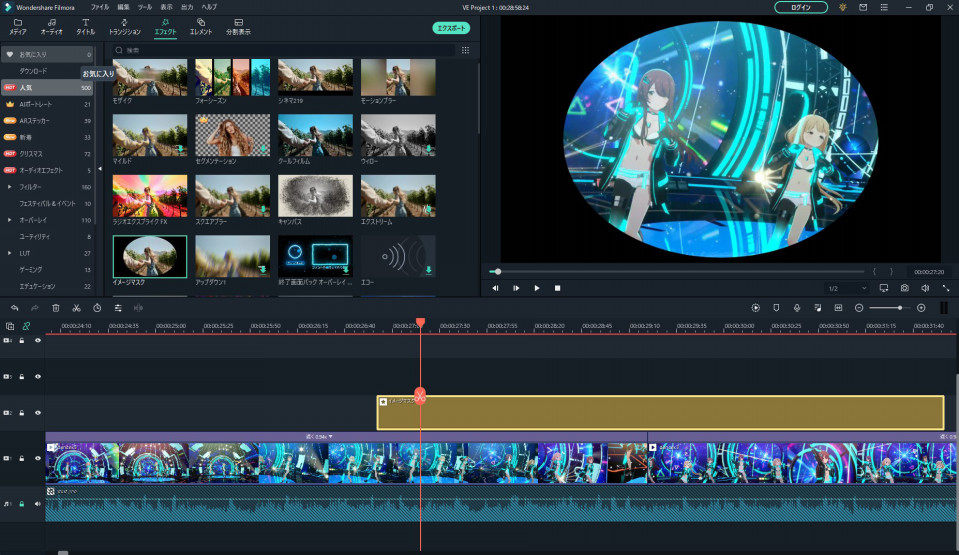Click the redo arrow icon
The image size is (959, 555).
(x=35, y=308)
